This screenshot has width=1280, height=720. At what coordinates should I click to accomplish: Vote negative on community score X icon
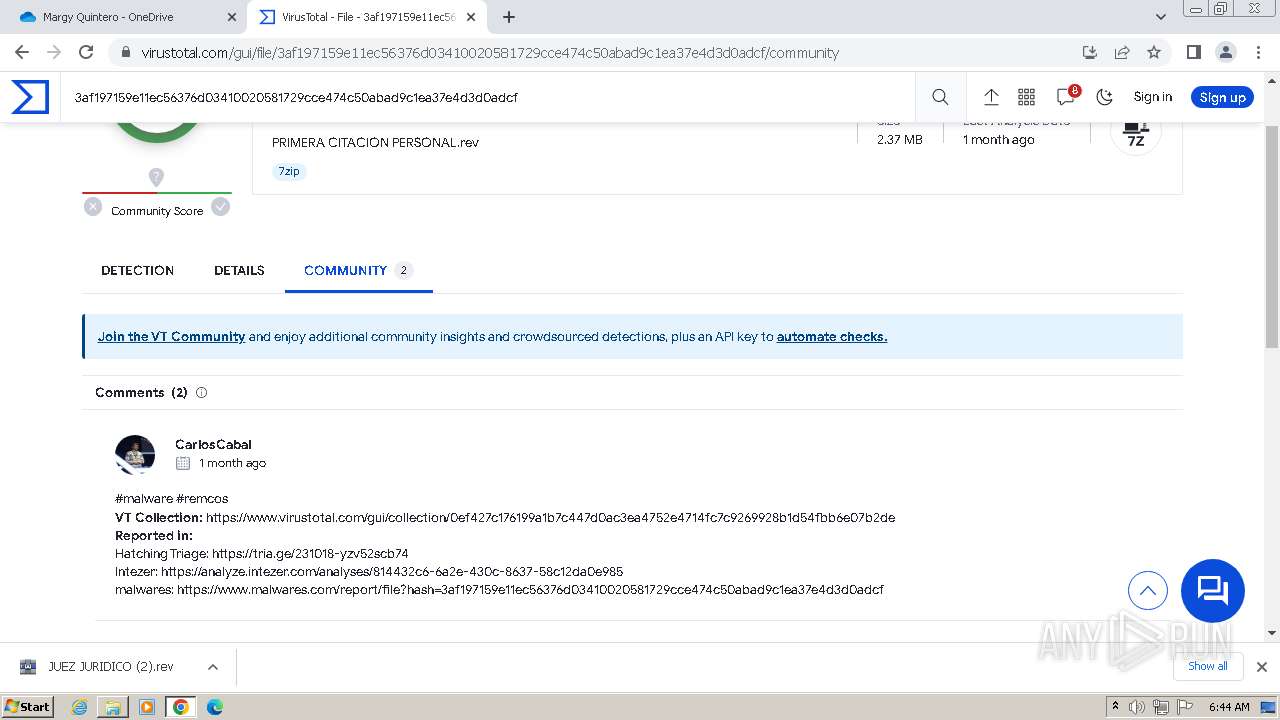tap(93, 207)
